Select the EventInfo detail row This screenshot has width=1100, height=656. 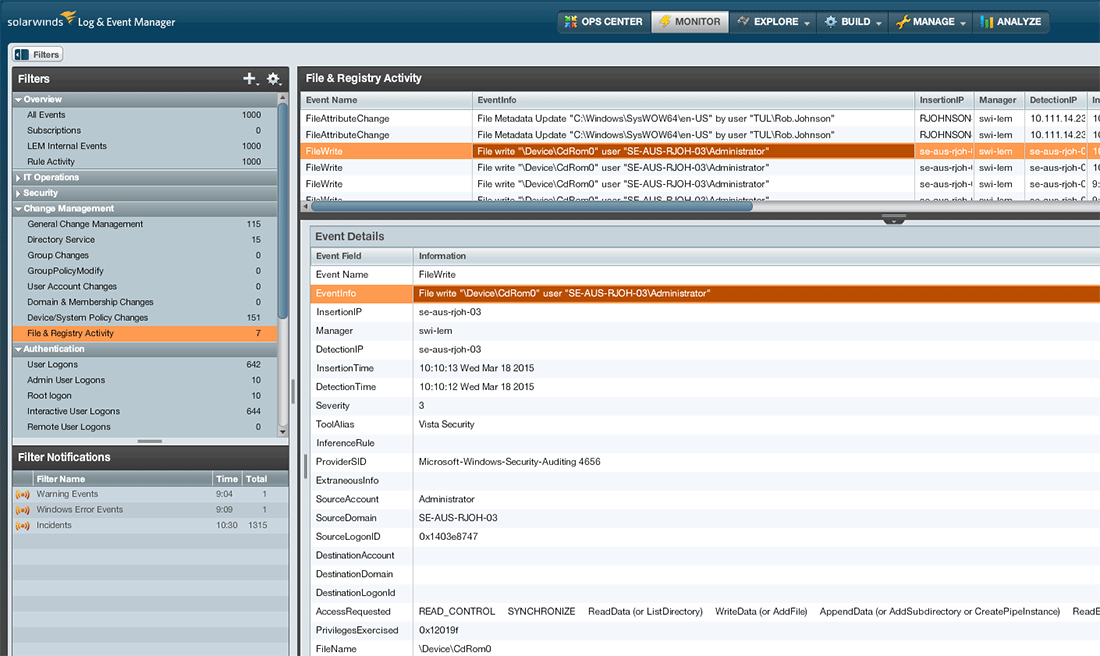click(x=705, y=293)
